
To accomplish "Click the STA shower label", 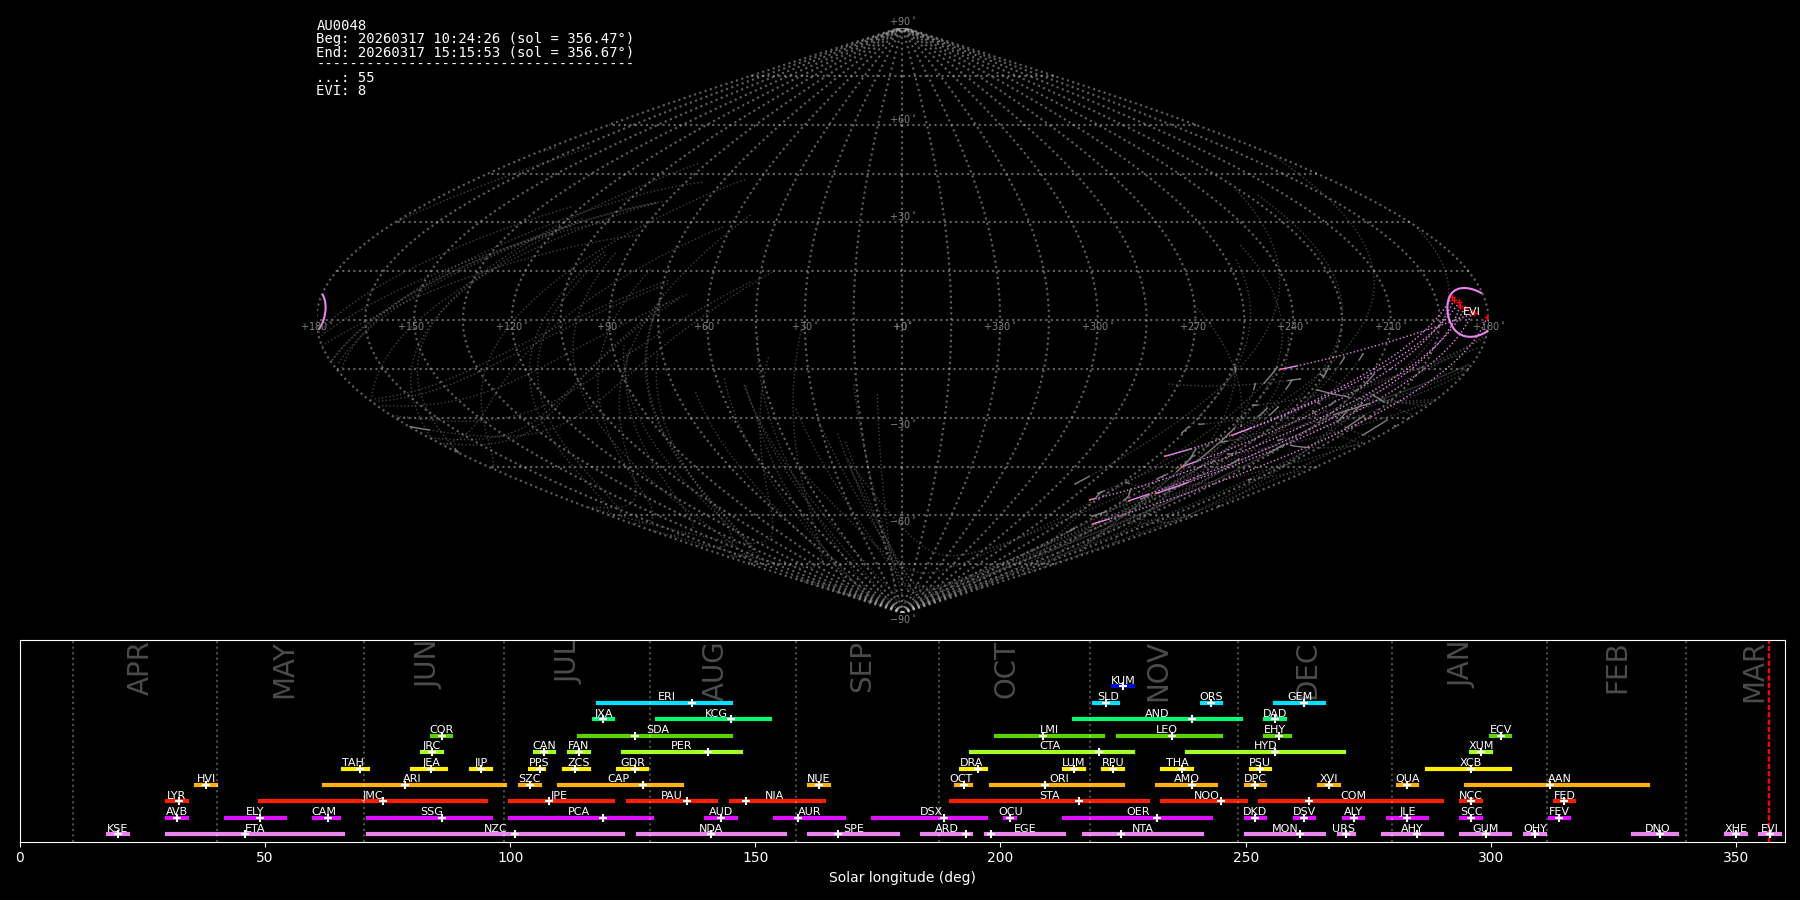I will tap(1049, 796).
